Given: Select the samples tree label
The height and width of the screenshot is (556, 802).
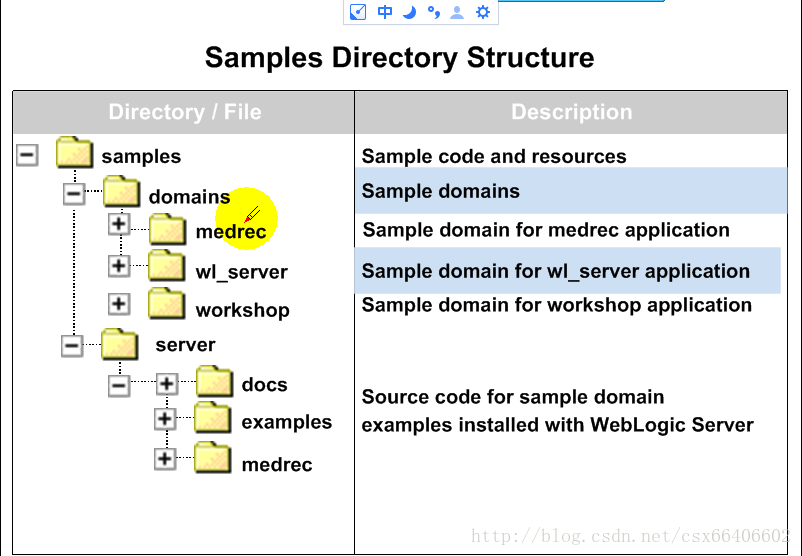Looking at the screenshot, I should [141, 157].
